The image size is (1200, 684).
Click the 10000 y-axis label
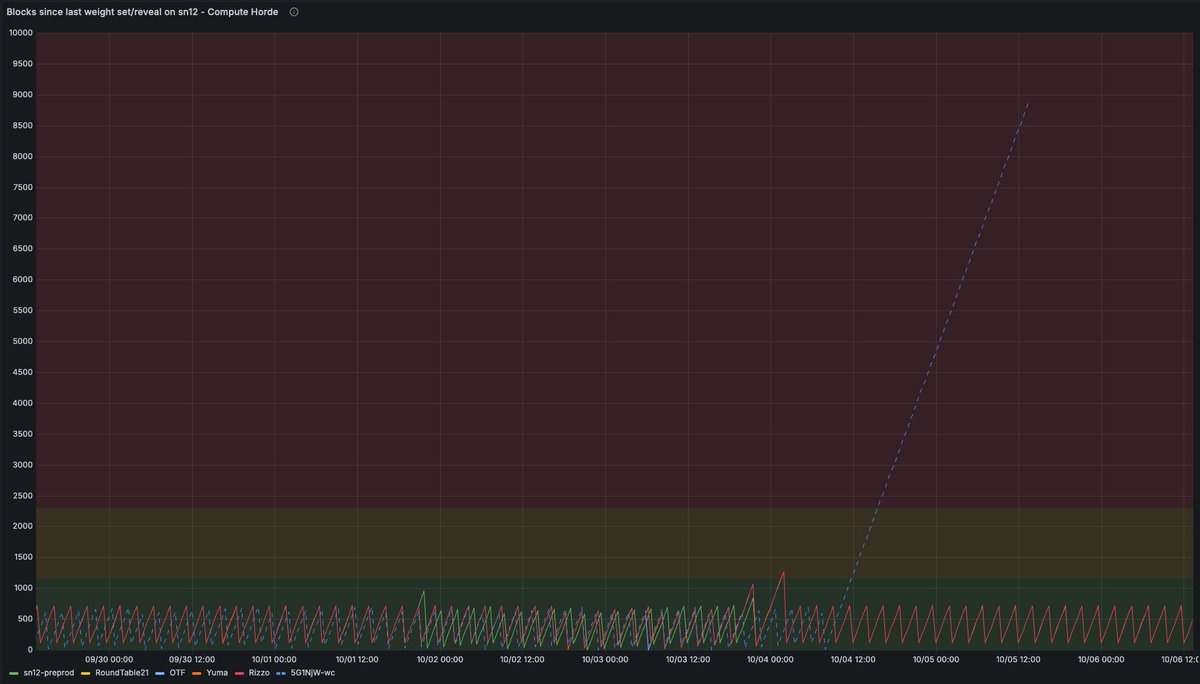tap(21, 33)
